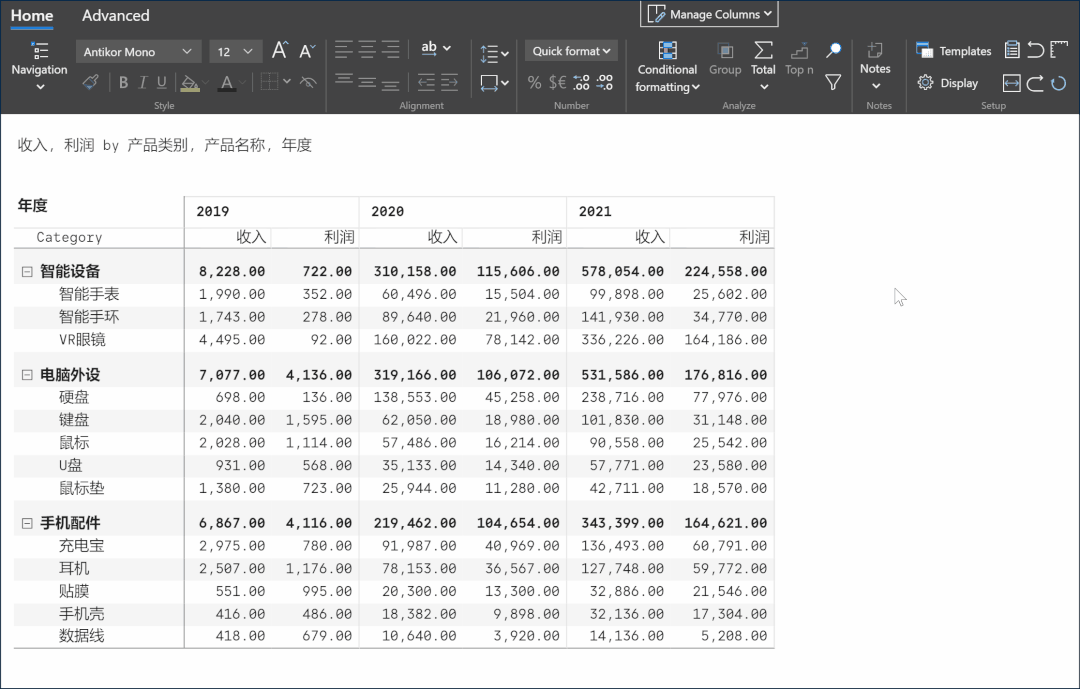Image resolution: width=1080 pixels, height=689 pixels.
Task: Click the format painter brush icon
Action: pos(90,83)
